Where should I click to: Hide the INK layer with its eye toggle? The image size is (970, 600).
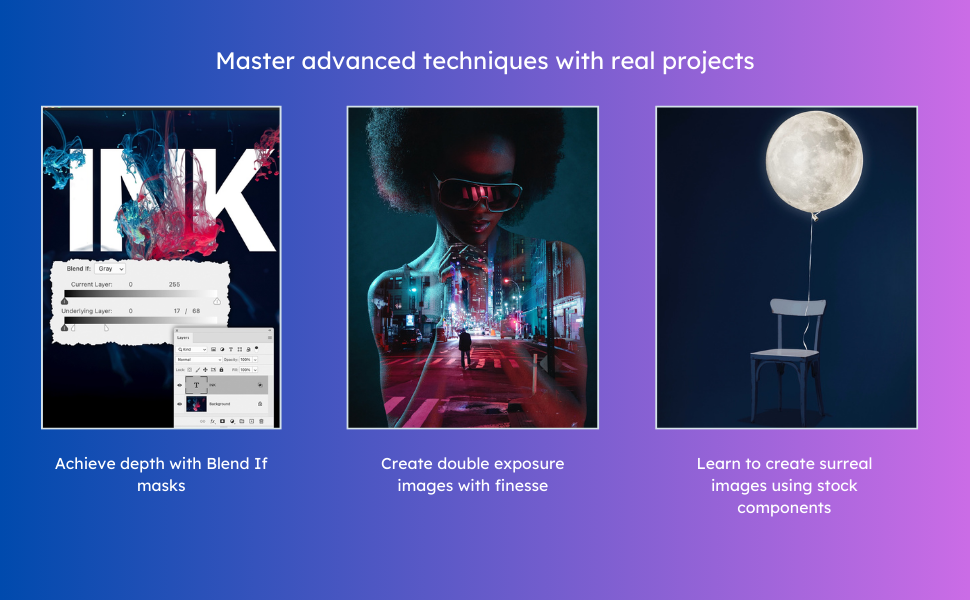tap(179, 385)
